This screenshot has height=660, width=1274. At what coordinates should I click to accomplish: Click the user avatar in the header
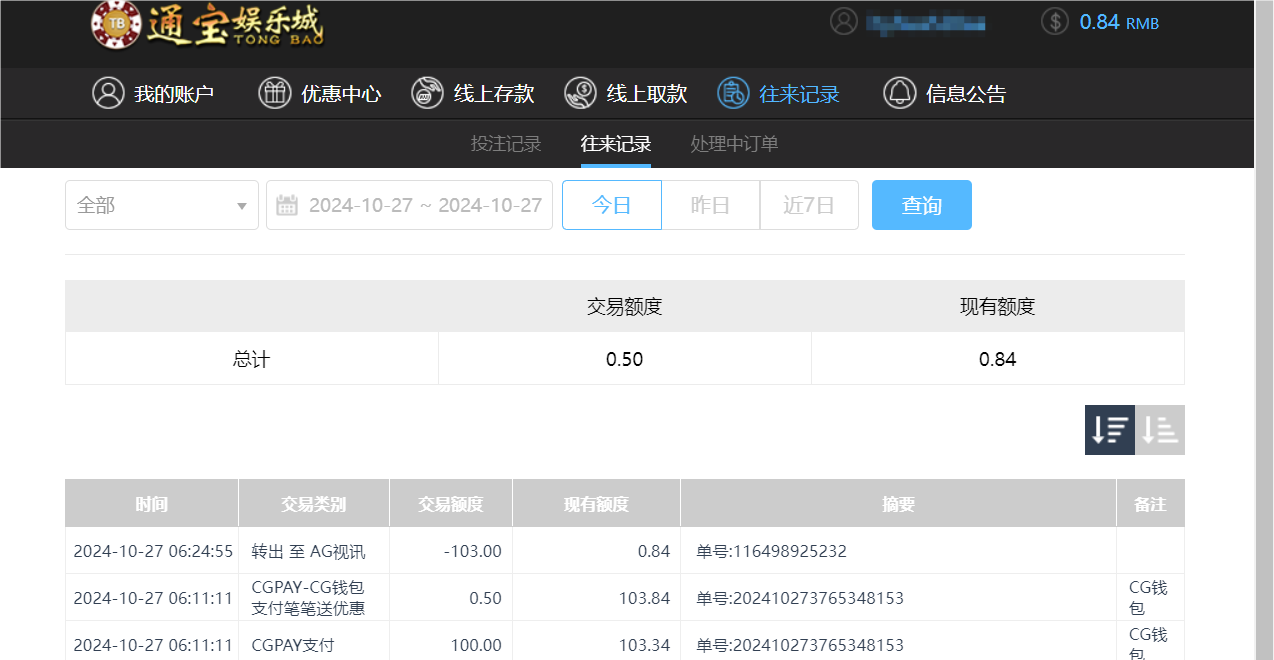pos(843,21)
